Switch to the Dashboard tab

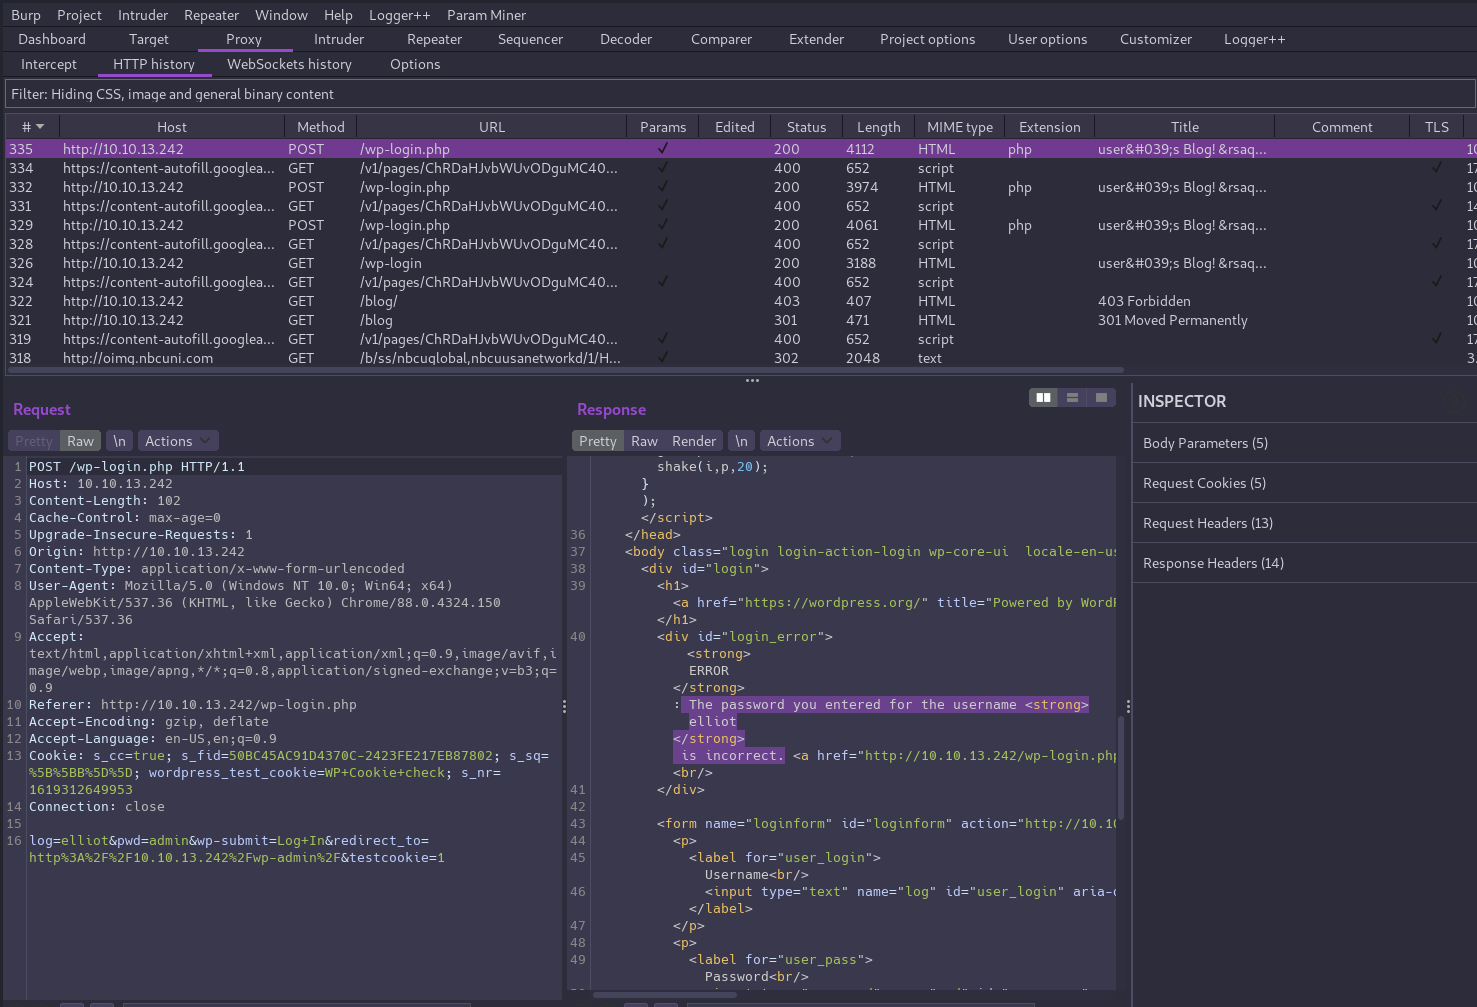[52, 39]
